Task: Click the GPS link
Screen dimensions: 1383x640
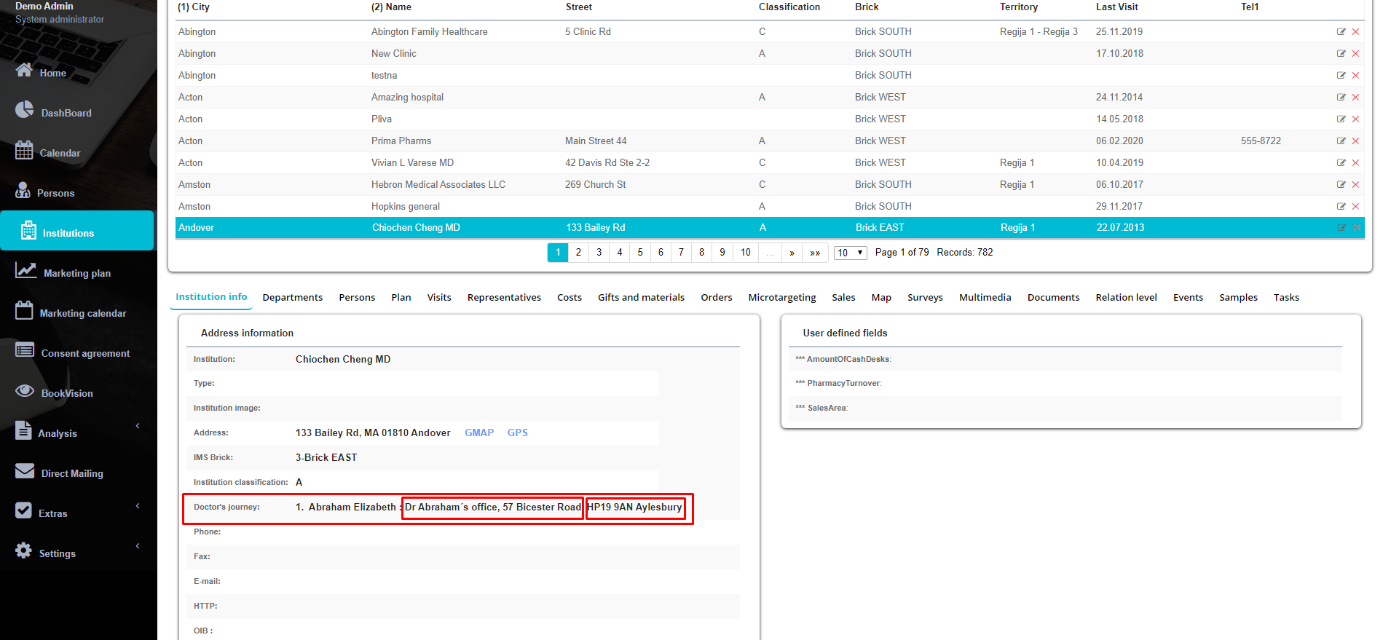Action: click(517, 433)
